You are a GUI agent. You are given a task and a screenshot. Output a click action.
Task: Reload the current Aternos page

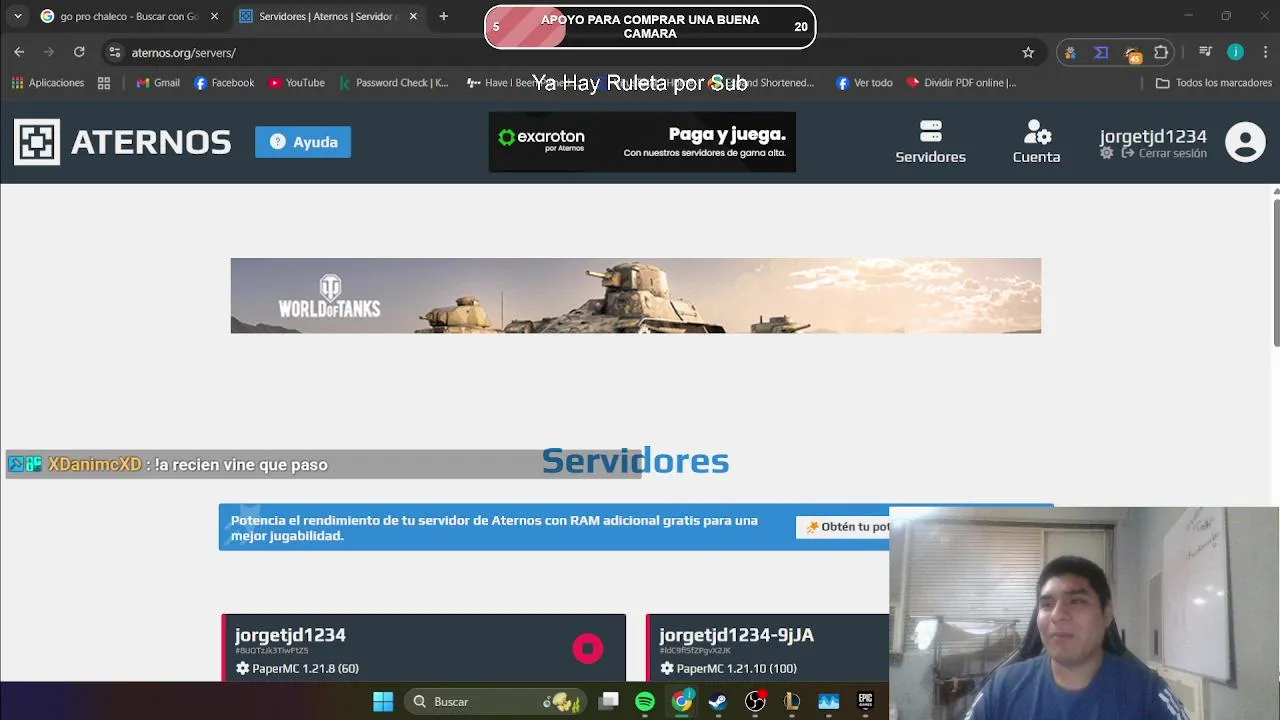pyautogui.click(x=79, y=52)
